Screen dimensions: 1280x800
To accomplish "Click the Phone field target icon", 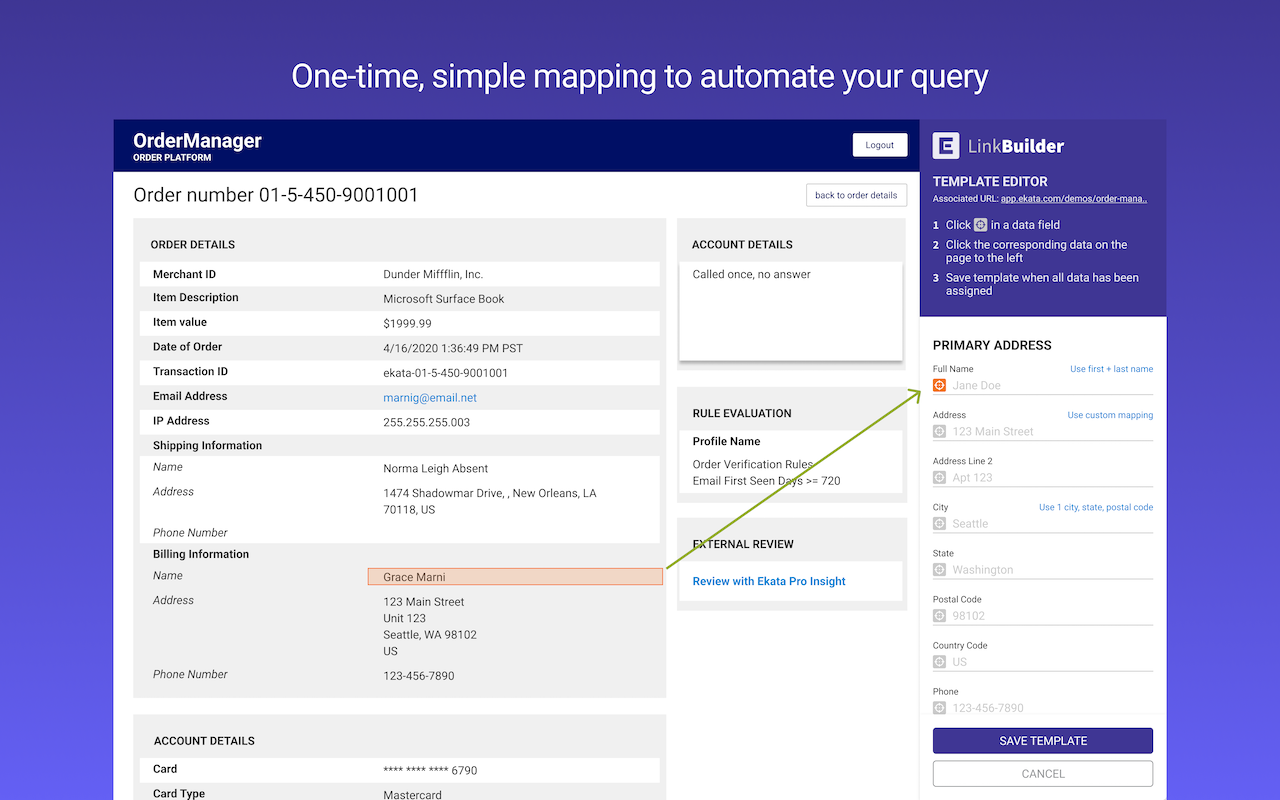I will coord(939,707).
